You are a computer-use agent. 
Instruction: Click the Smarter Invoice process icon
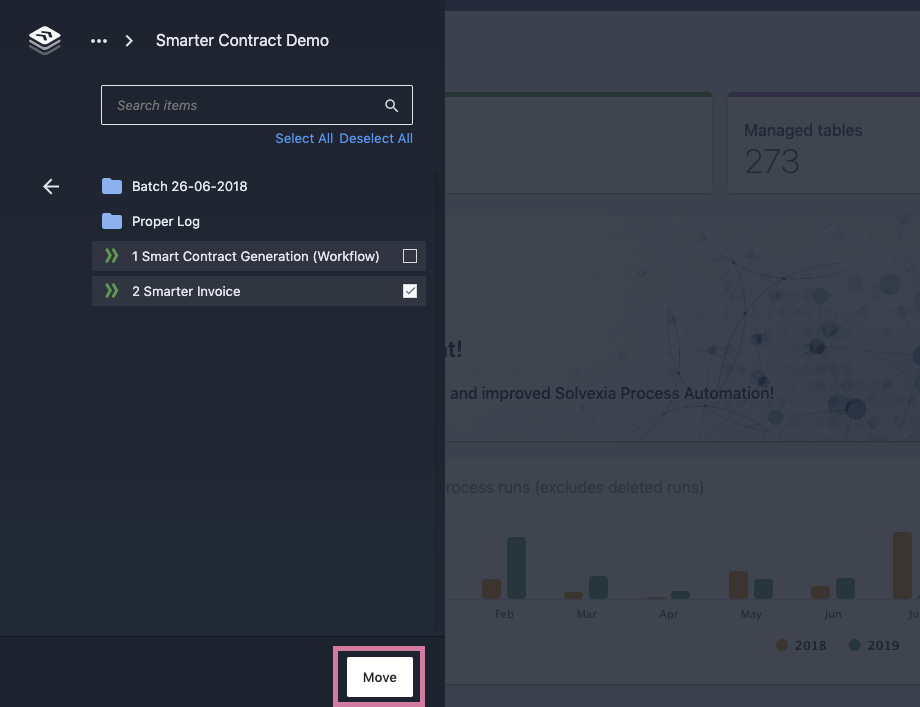tap(112, 291)
